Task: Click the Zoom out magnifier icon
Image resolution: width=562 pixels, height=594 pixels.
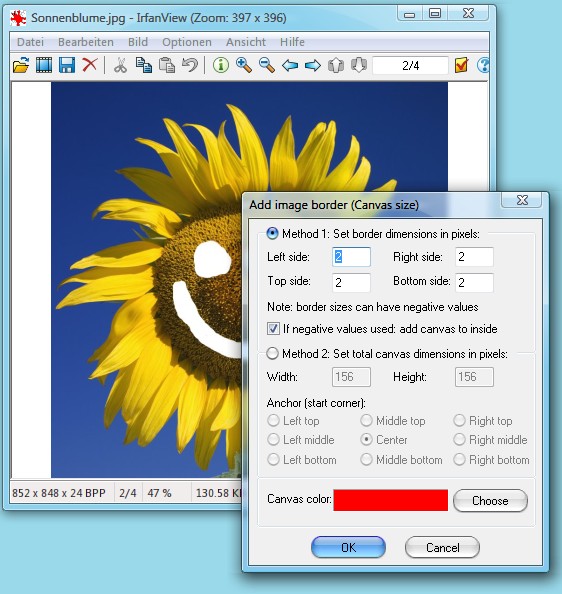Action: click(x=267, y=65)
